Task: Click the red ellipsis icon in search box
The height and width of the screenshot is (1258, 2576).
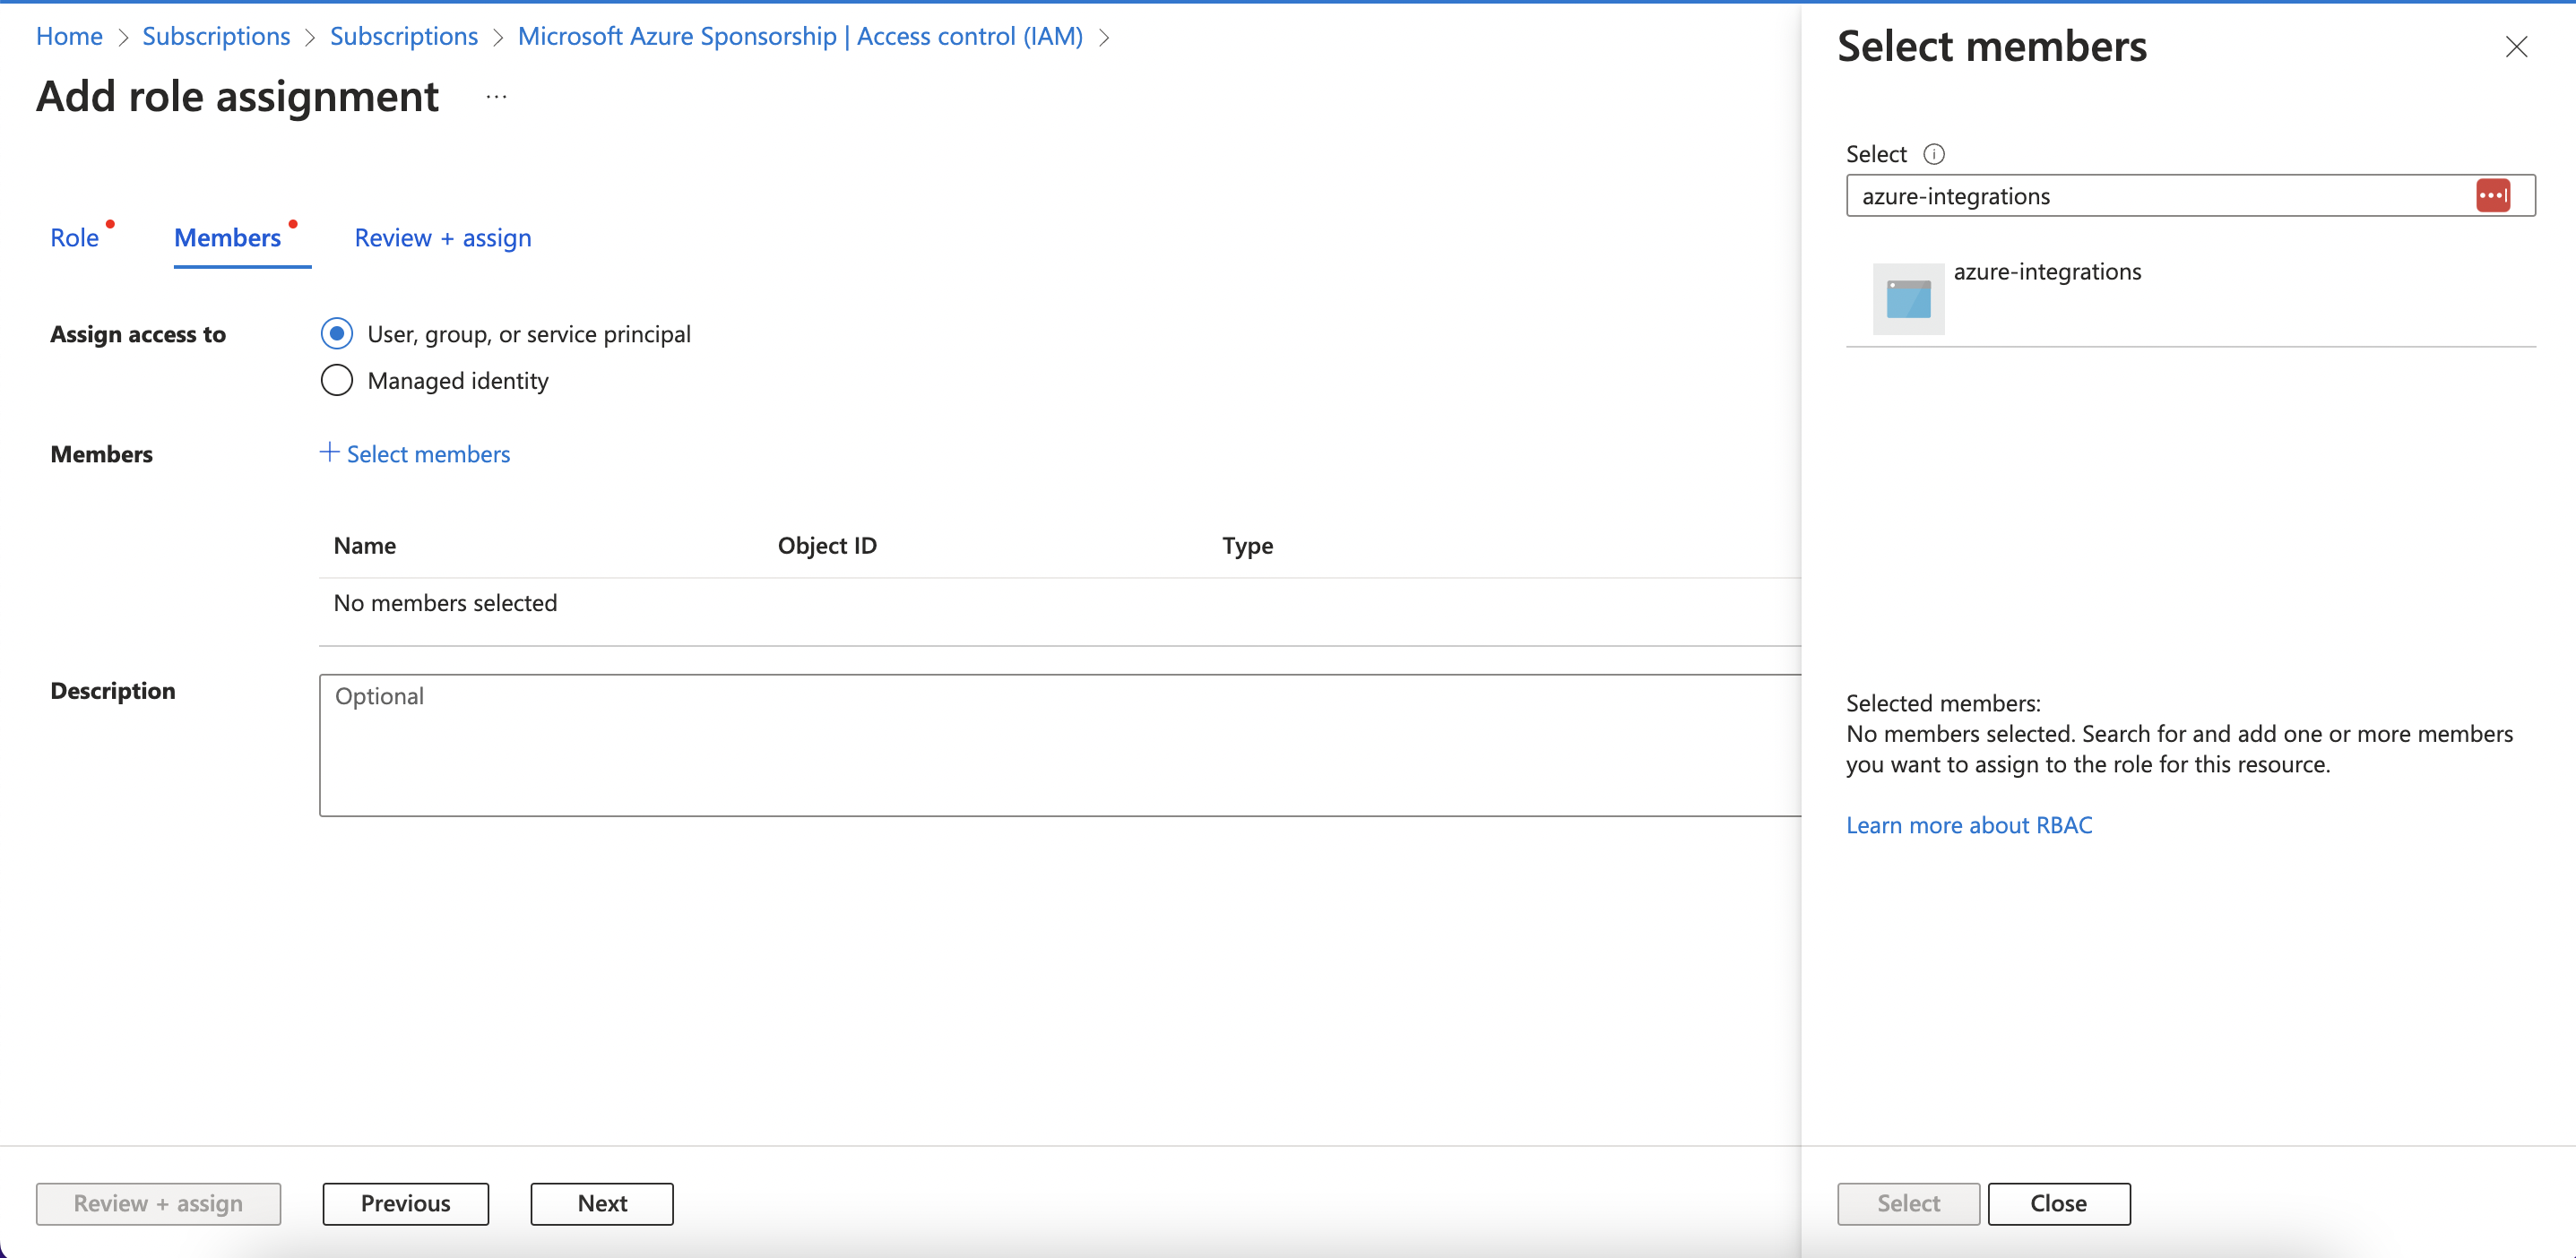Action: point(2493,195)
